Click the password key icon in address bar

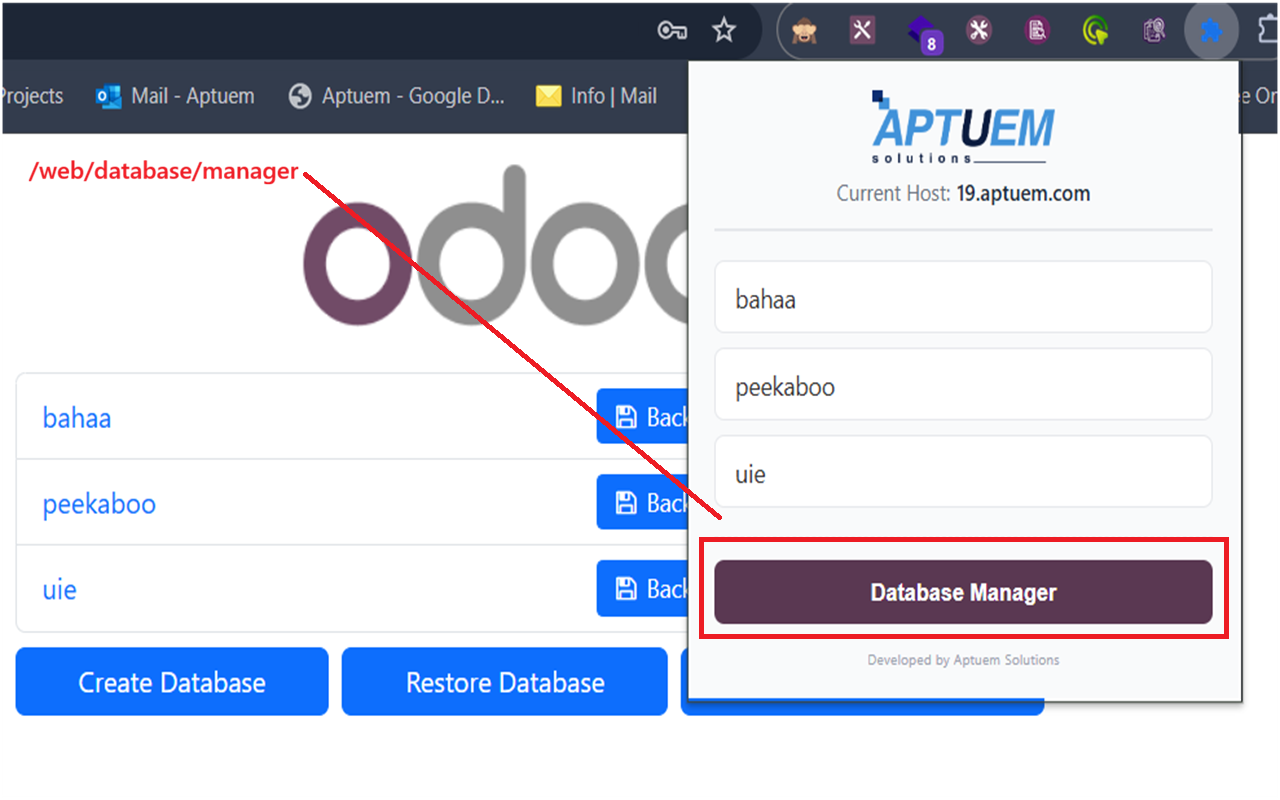coord(671,31)
